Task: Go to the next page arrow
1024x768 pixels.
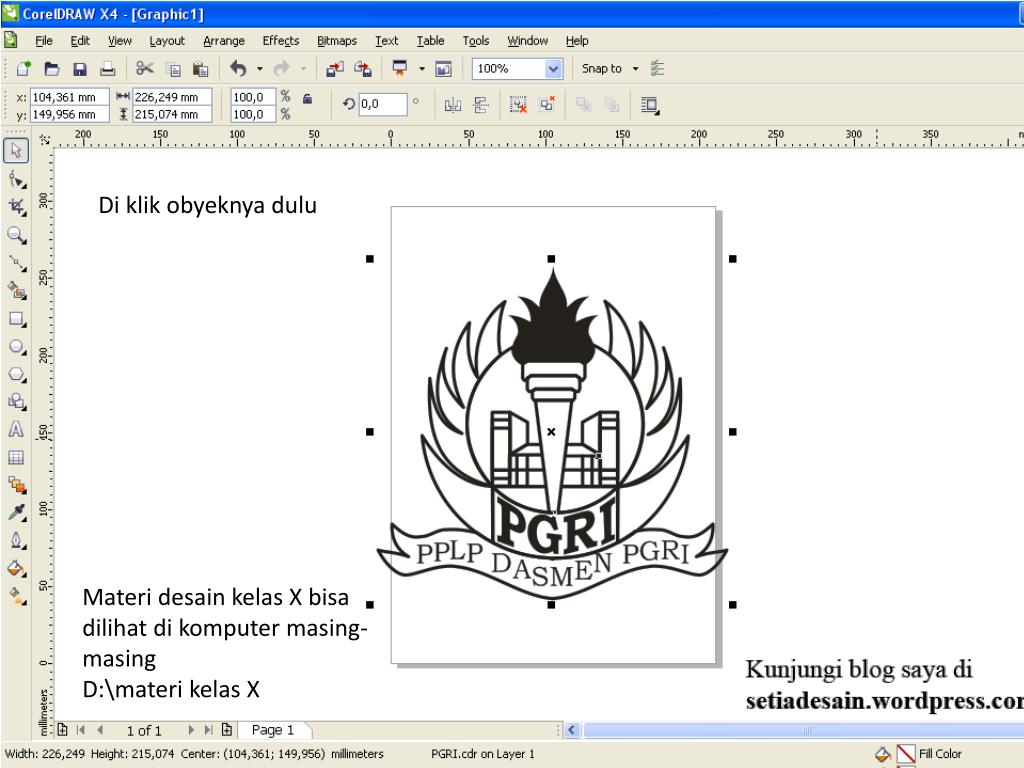Action: pyautogui.click(x=191, y=729)
